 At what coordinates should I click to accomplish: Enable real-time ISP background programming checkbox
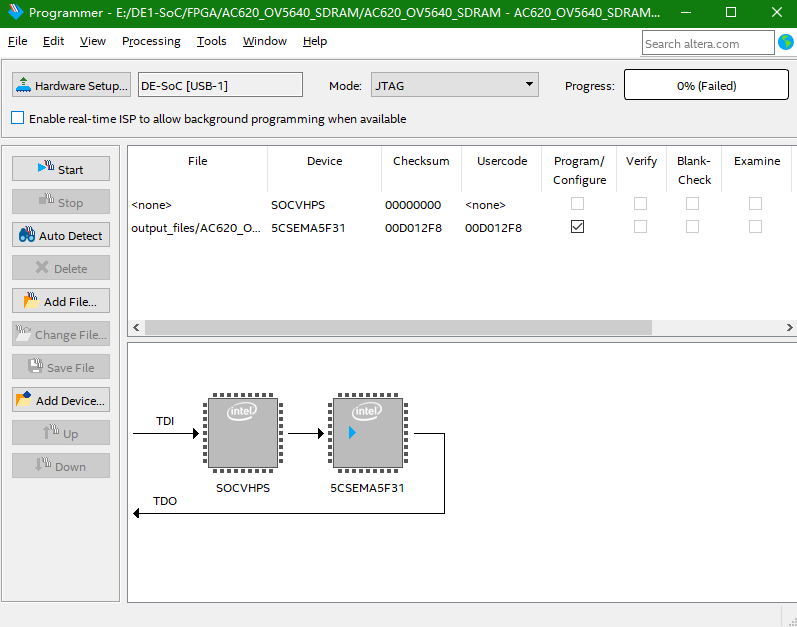pos(17,118)
